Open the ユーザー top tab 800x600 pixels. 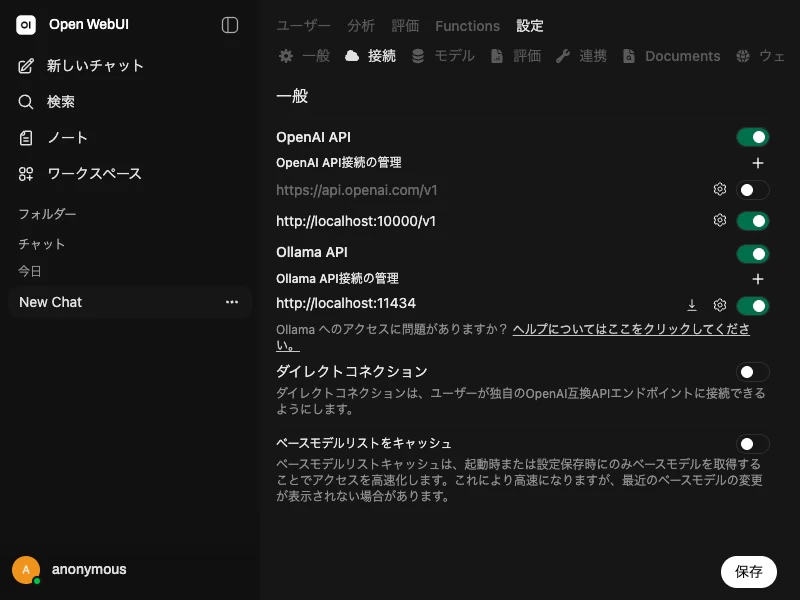point(304,26)
